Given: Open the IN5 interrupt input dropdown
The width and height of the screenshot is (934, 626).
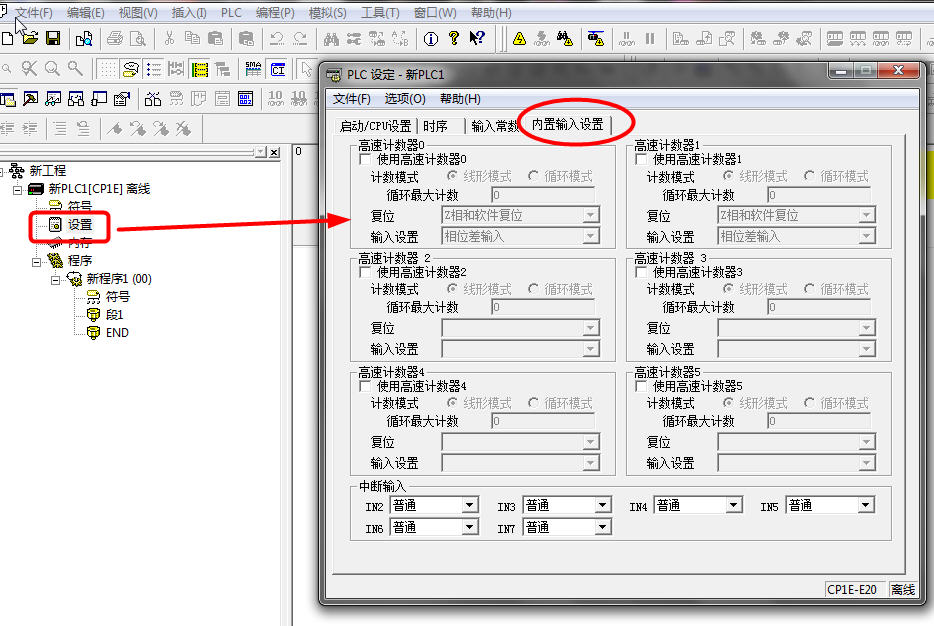Looking at the screenshot, I should coord(865,506).
